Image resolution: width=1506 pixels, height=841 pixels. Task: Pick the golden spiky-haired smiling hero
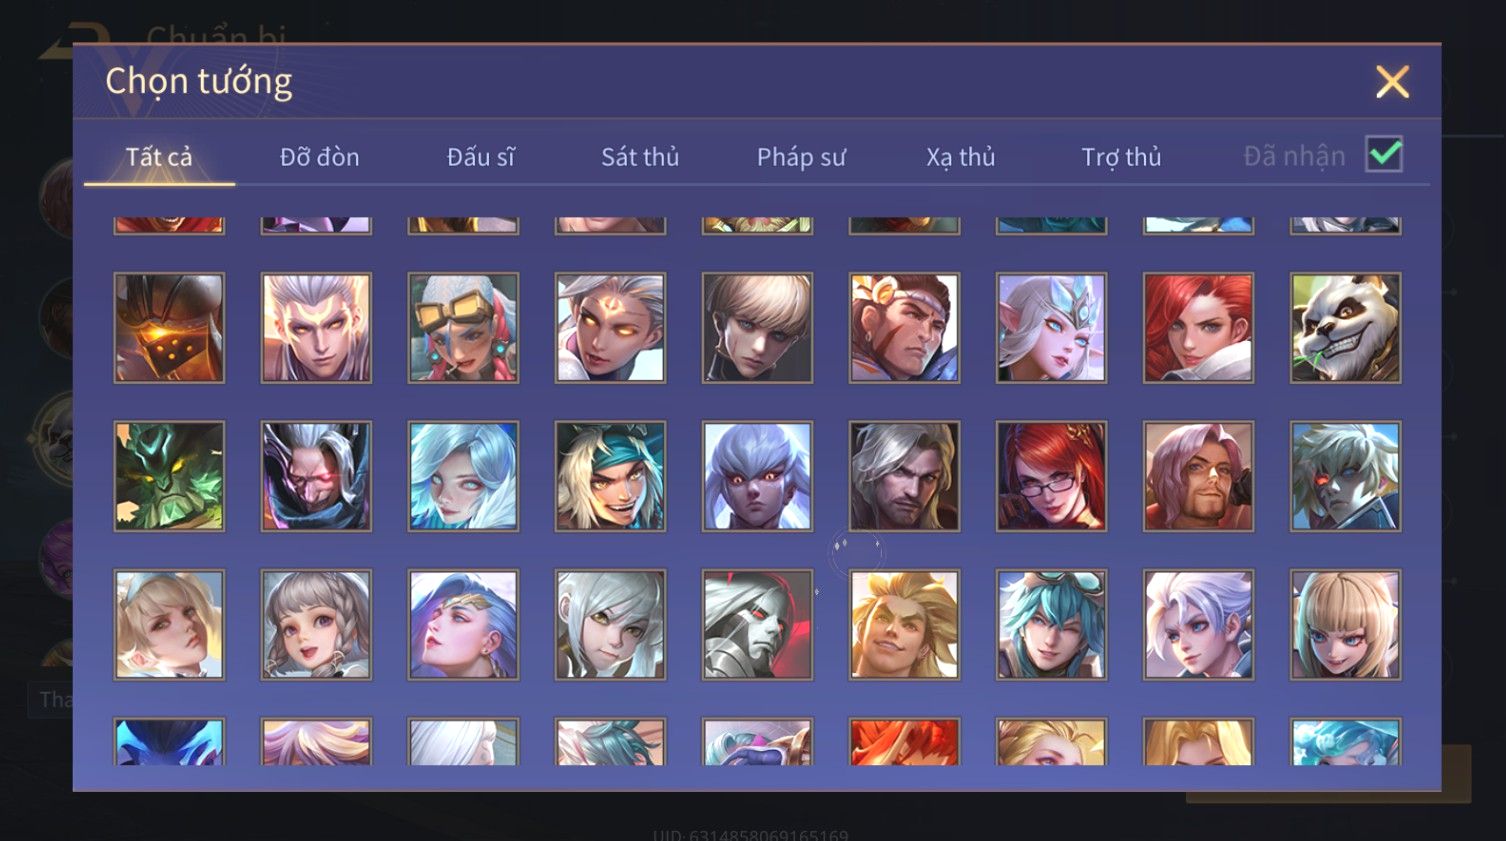(904, 625)
